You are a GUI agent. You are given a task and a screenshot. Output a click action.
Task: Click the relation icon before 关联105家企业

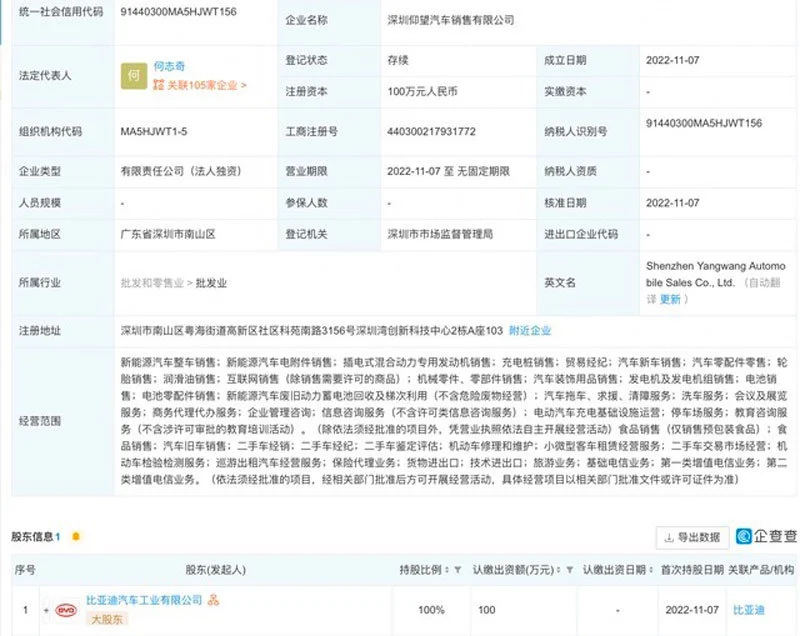159,85
